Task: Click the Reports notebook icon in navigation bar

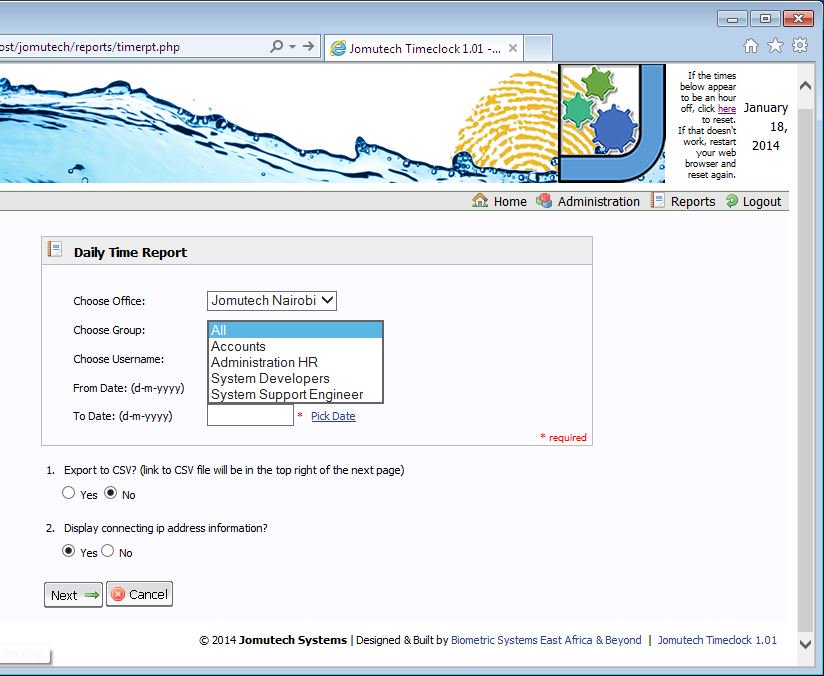Action: click(x=657, y=200)
